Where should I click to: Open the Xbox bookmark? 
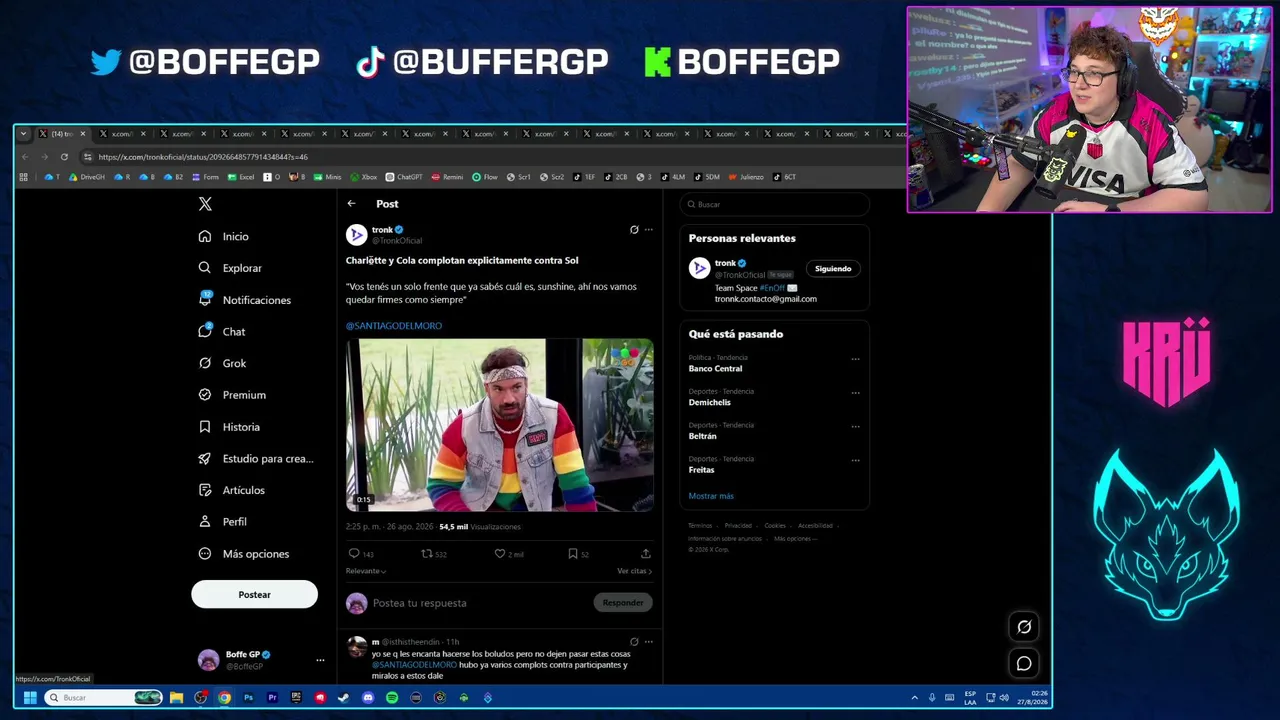click(364, 177)
